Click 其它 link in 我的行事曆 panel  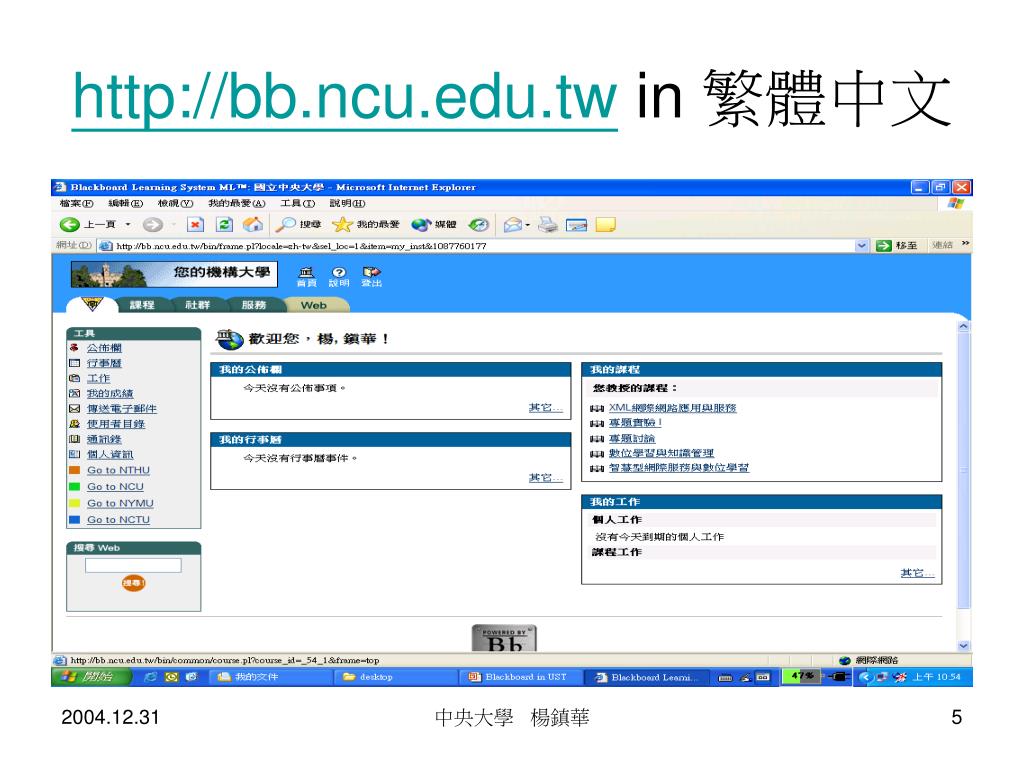click(545, 478)
